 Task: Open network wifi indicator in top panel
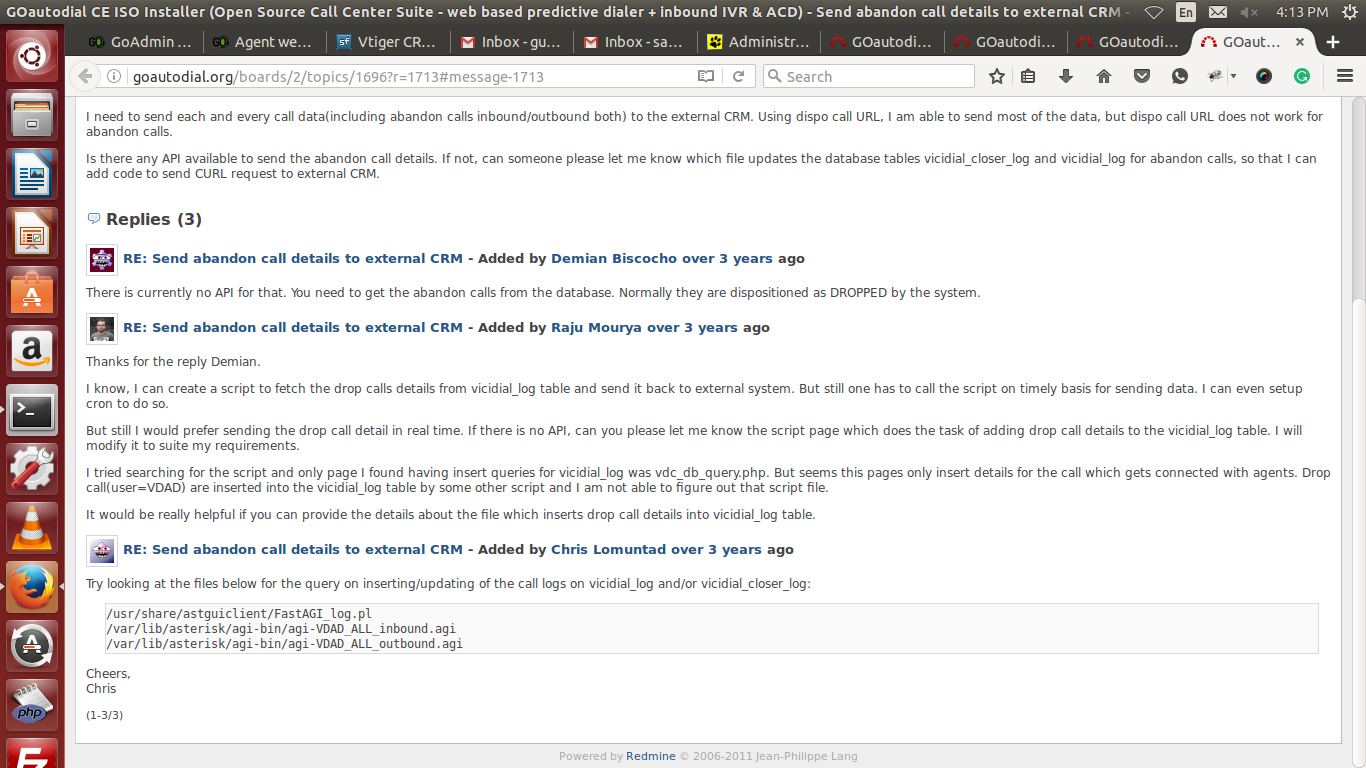1154,12
